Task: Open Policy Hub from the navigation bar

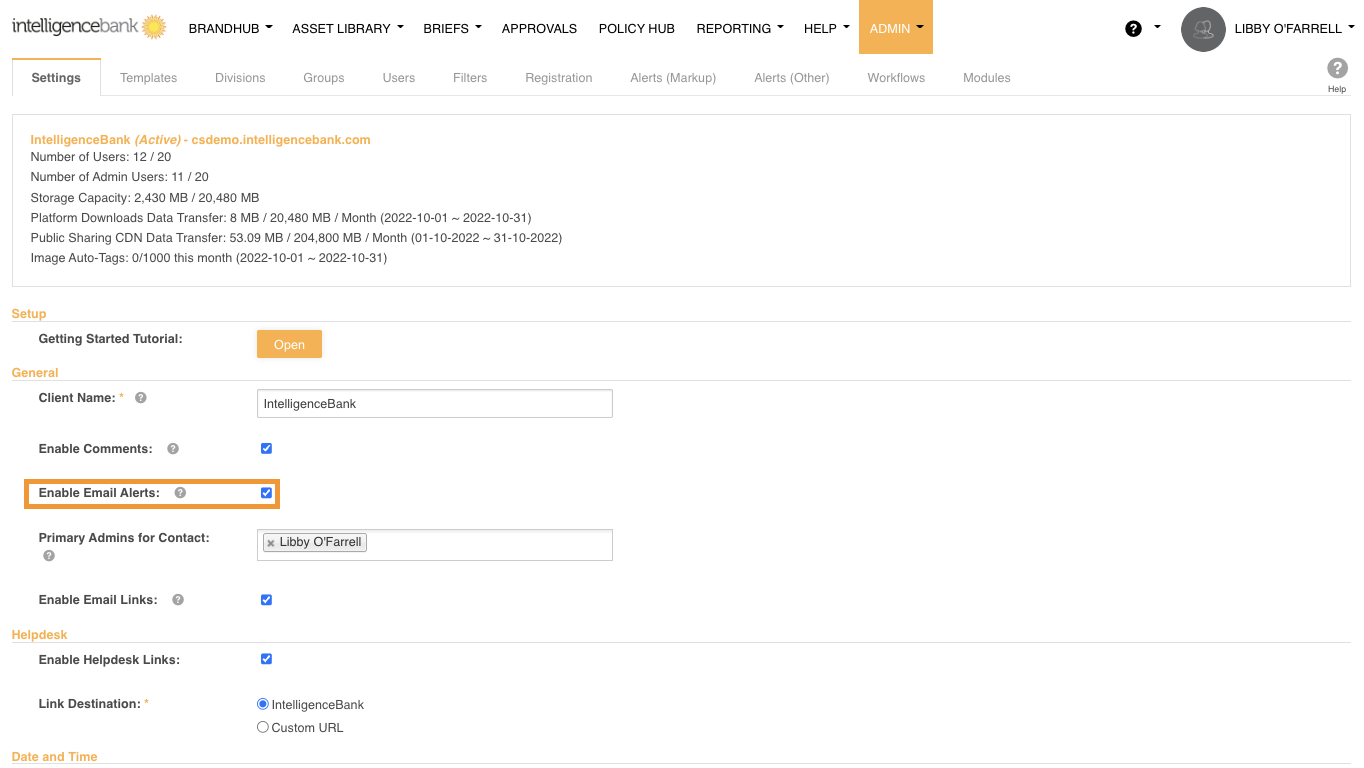Action: (x=637, y=28)
